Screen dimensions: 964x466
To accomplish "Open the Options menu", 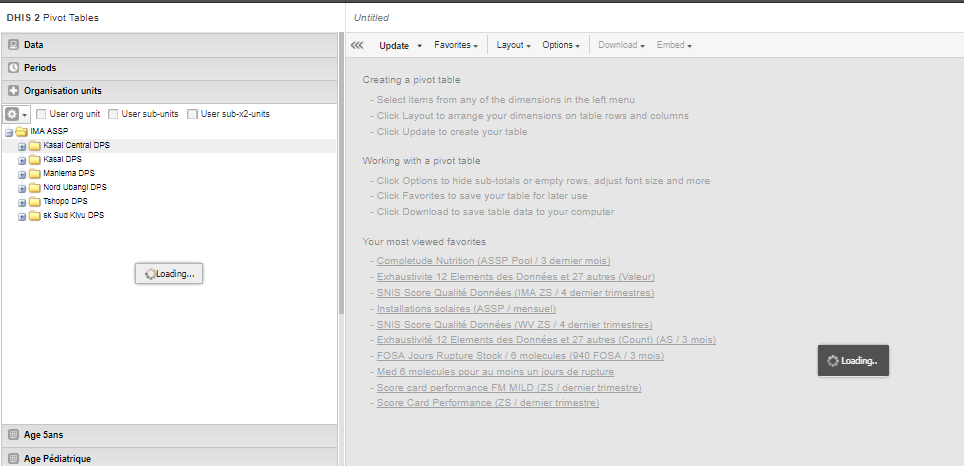I will click(561, 45).
